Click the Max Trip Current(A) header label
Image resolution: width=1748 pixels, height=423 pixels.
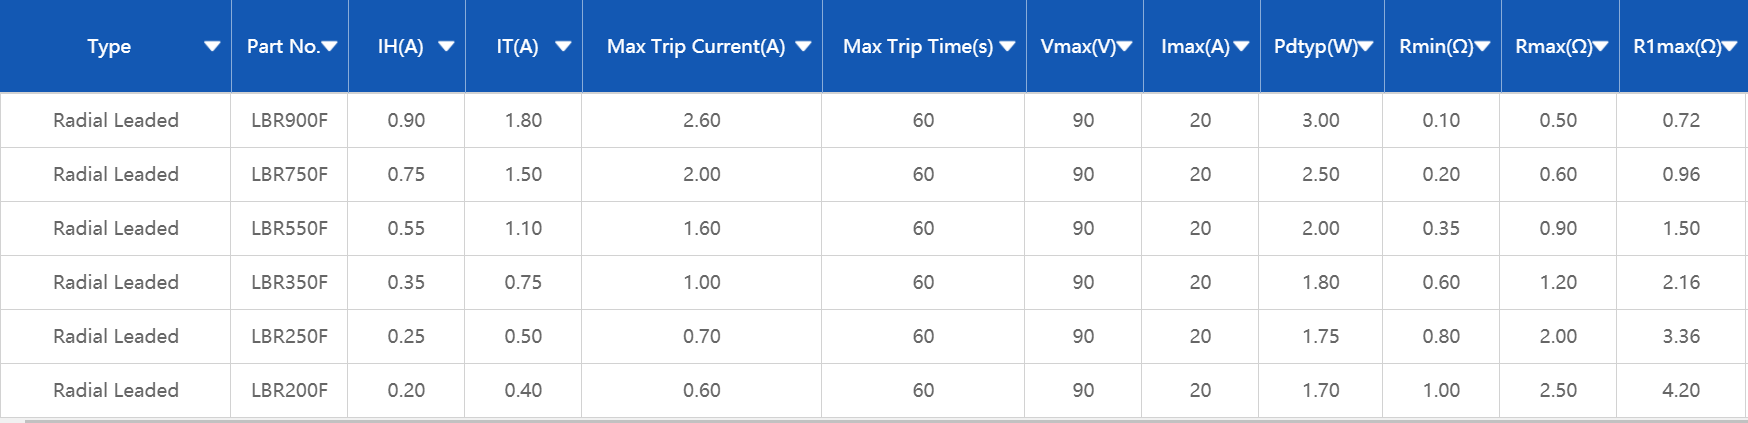(695, 46)
